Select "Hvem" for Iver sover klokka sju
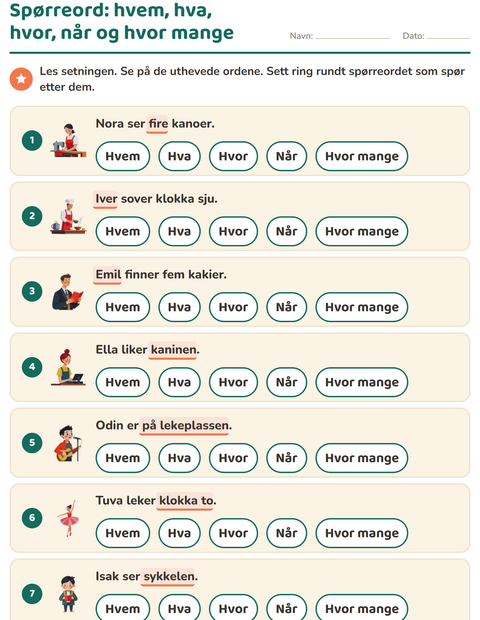 (x=123, y=231)
